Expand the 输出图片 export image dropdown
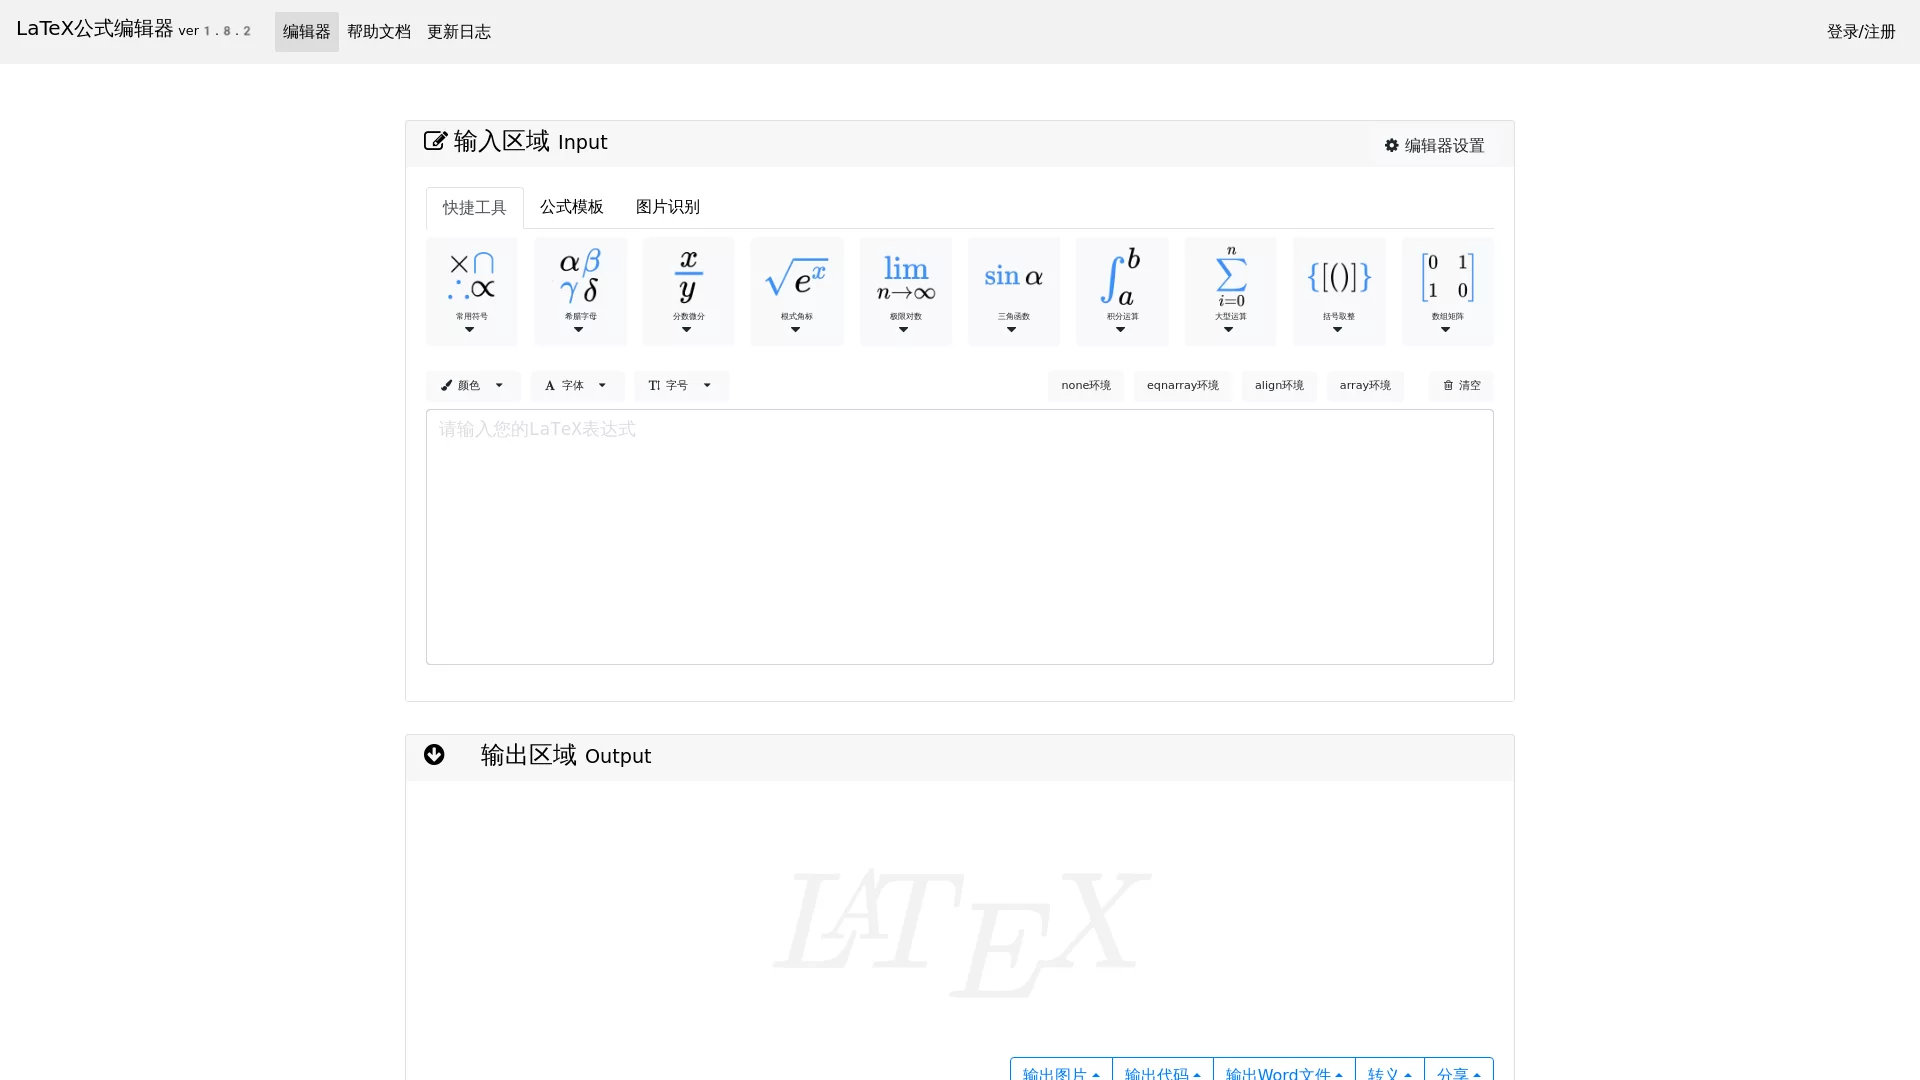Image resolution: width=1920 pixels, height=1080 pixels. pos(1060,1071)
